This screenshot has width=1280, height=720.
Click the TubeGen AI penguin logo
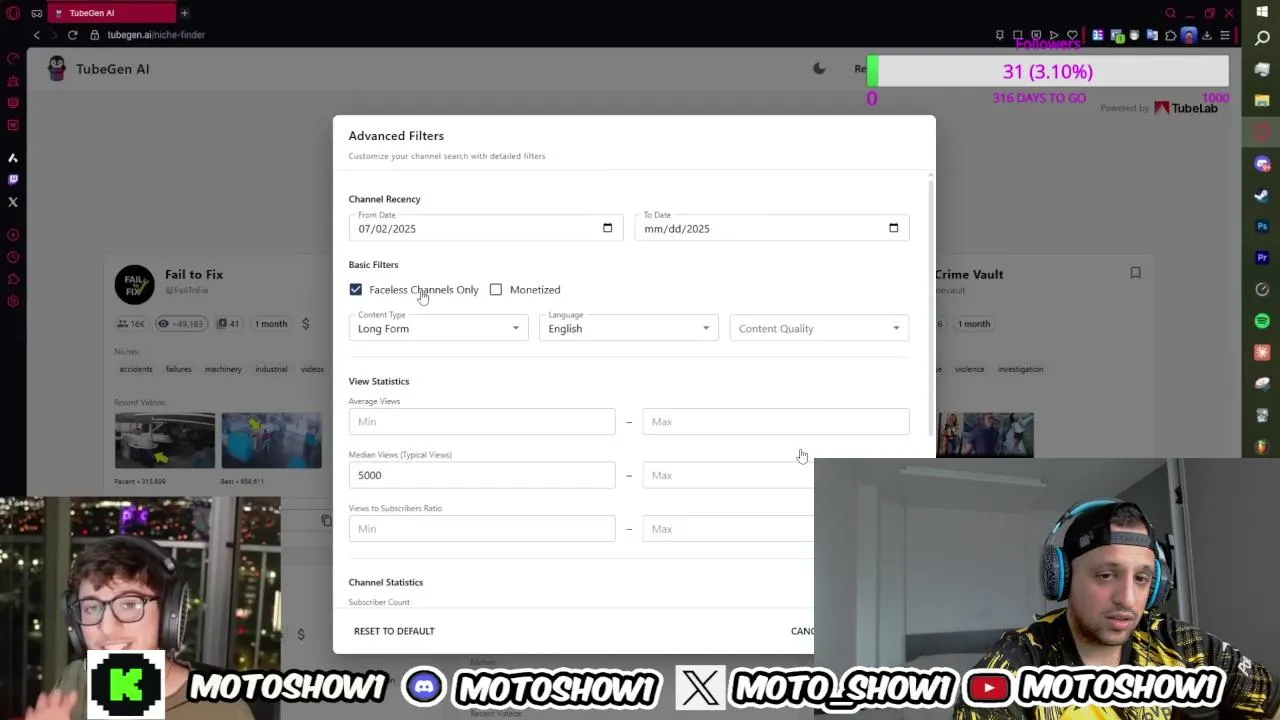click(x=57, y=68)
